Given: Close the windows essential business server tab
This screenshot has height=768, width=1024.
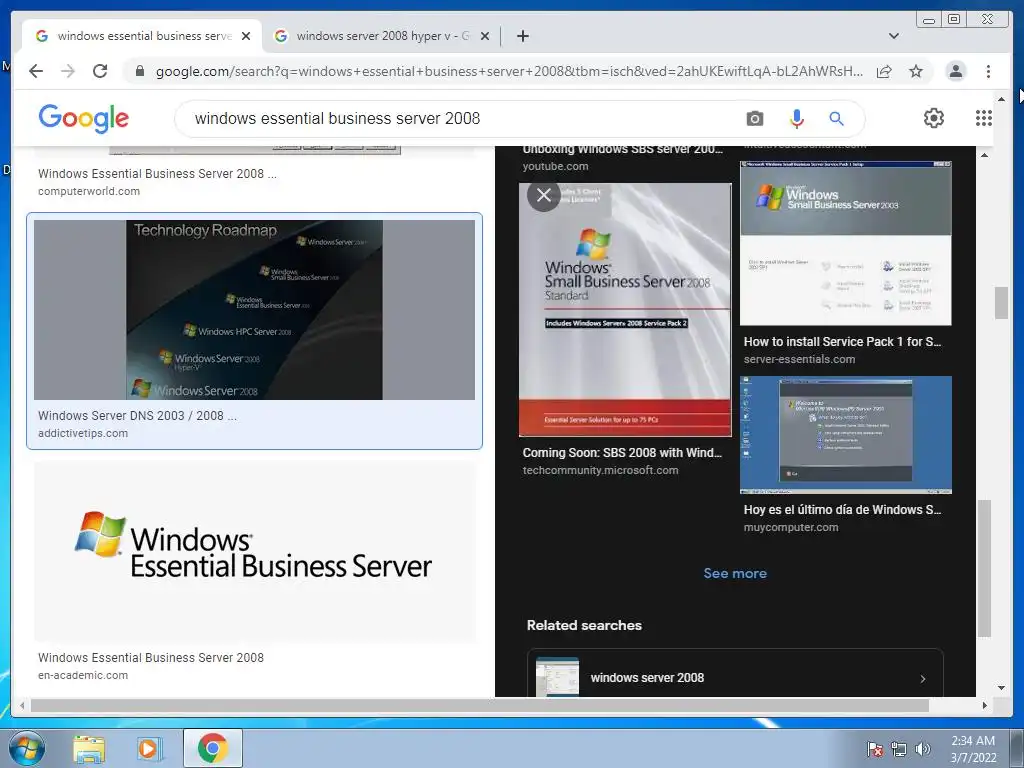Looking at the screenshot, I should tap(246, 36).
